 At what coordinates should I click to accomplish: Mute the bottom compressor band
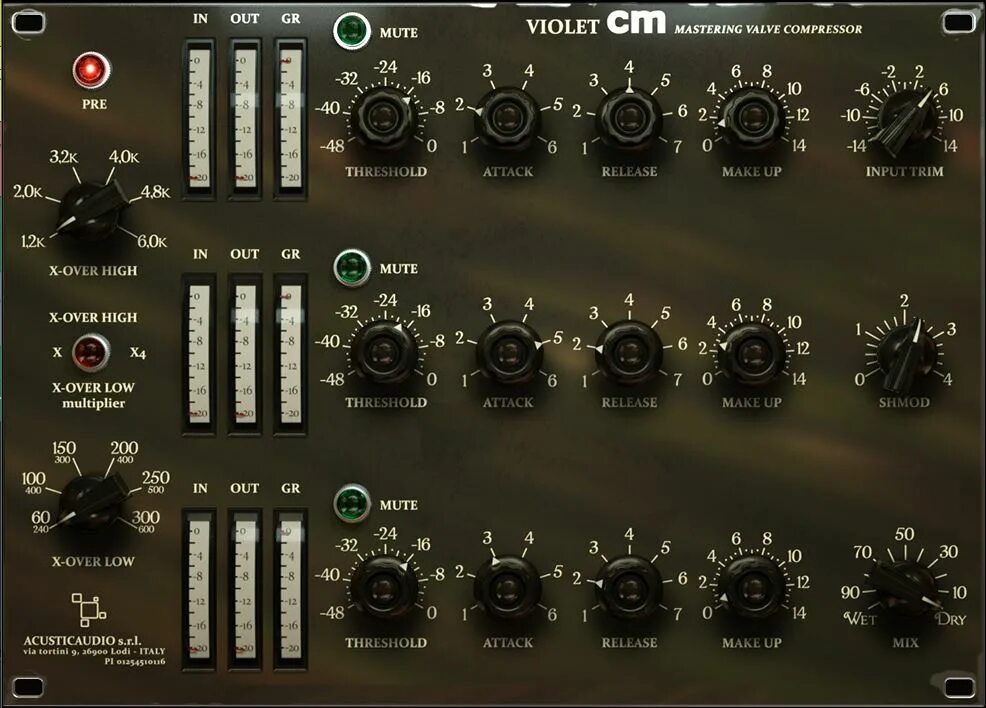(x=352, y=504)
